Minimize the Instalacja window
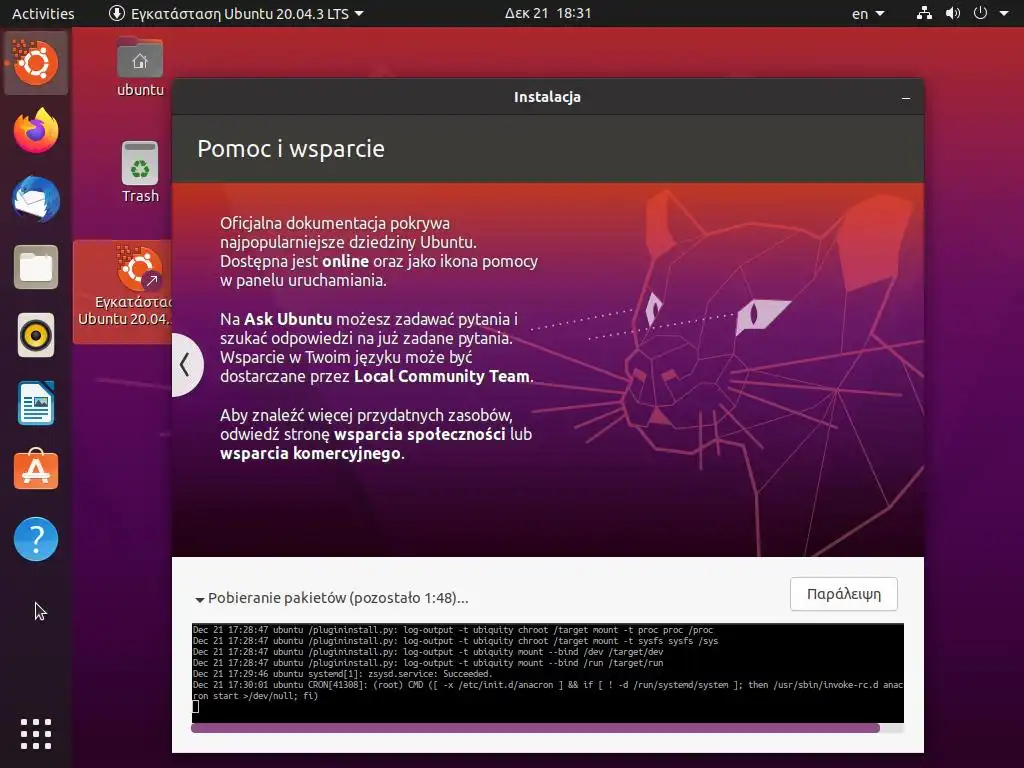 [x=906, y=98]
